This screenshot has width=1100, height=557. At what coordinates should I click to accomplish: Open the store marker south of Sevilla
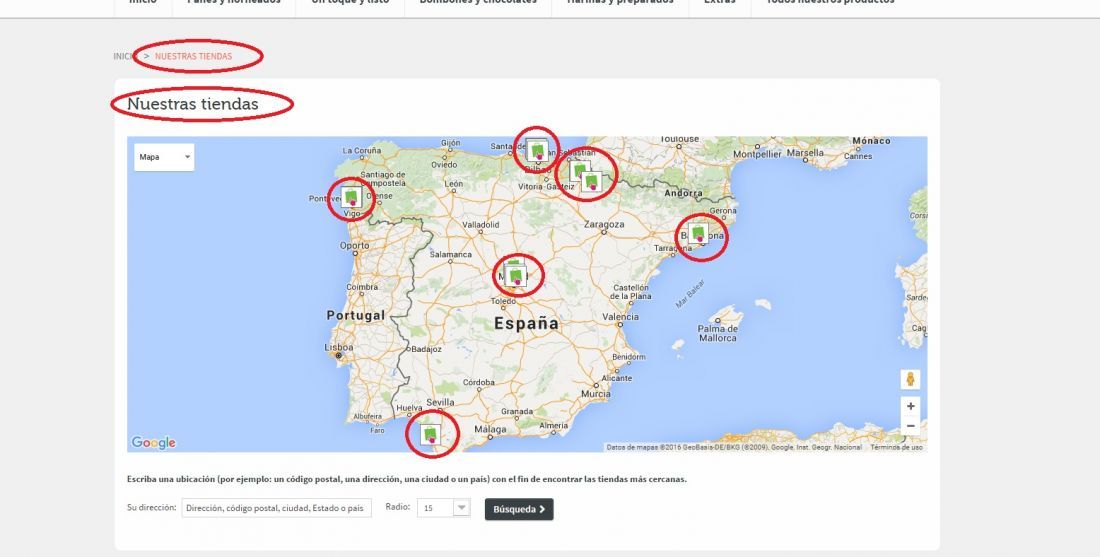[x=431, y=434]
